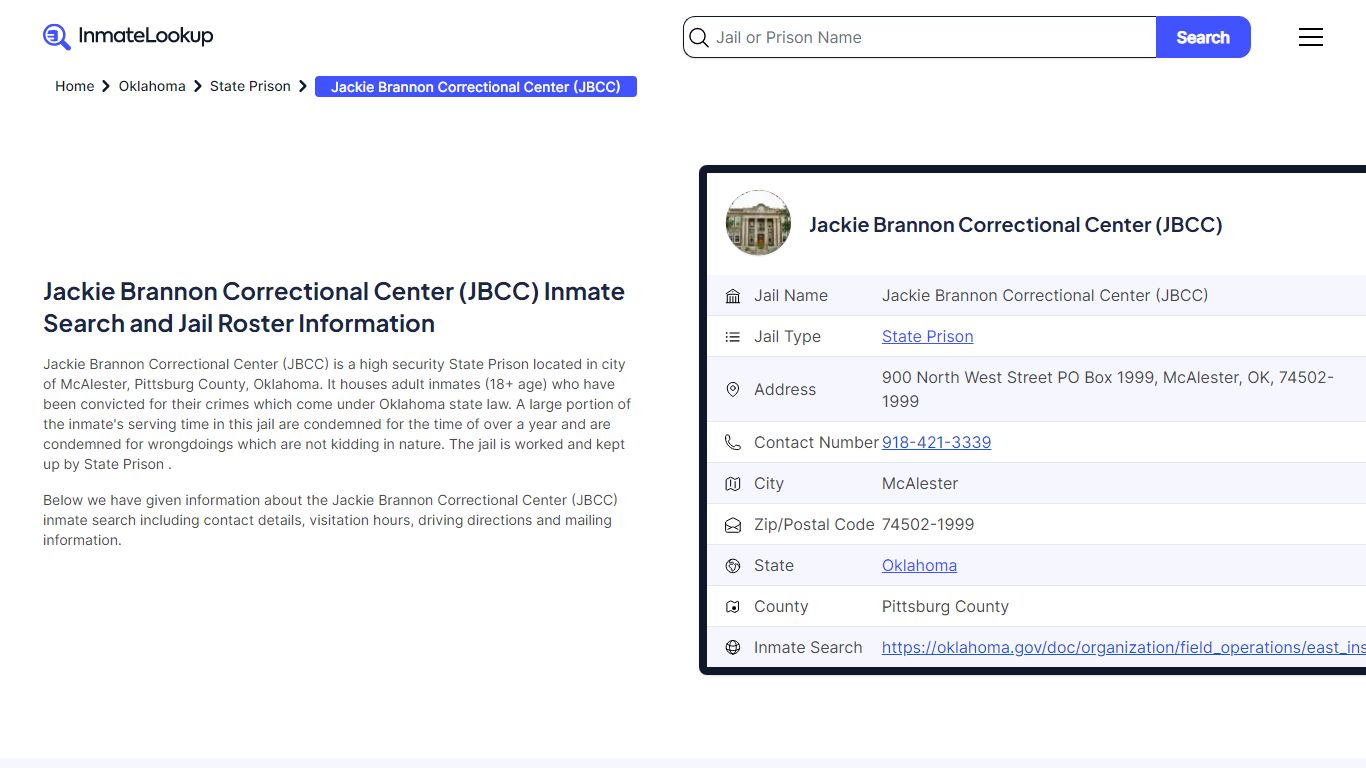Image resolution: width=1366 pixels, height=768 pixels.
Task: Open the hamburger menu icon
Action: tap(1311, 37)
